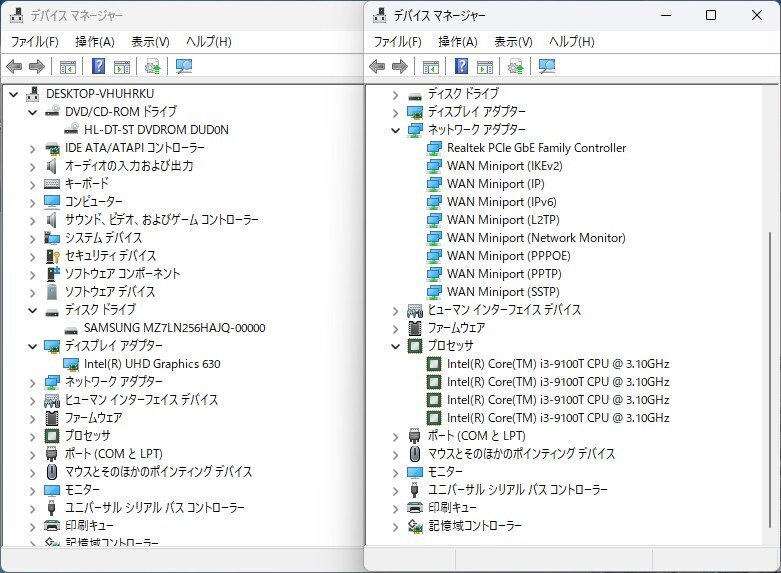Expand IDE ATA/ATAPI コントローラー node
Image resolution: width=781 pixels, height=573 pixels.
(33, 148)
